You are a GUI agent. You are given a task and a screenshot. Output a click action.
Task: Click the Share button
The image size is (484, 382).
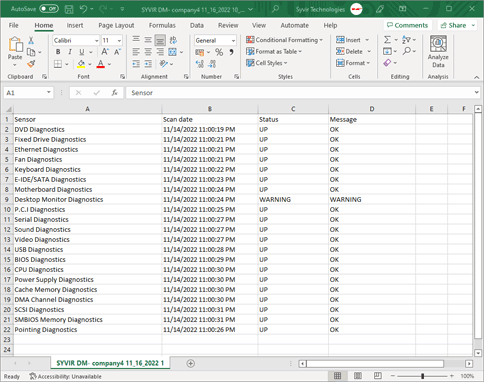pyautogui.click(x=457, y=25)
